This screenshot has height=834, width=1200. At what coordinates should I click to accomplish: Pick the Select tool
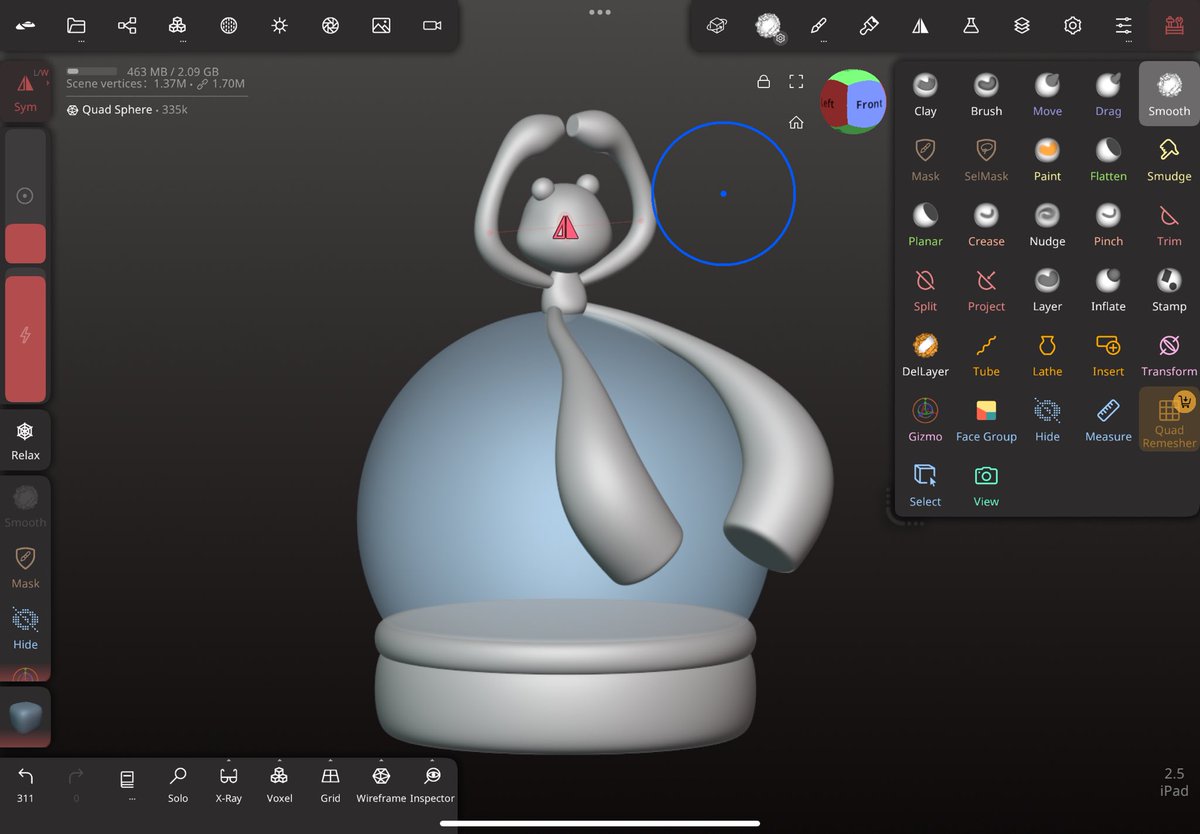pos(925,484)
